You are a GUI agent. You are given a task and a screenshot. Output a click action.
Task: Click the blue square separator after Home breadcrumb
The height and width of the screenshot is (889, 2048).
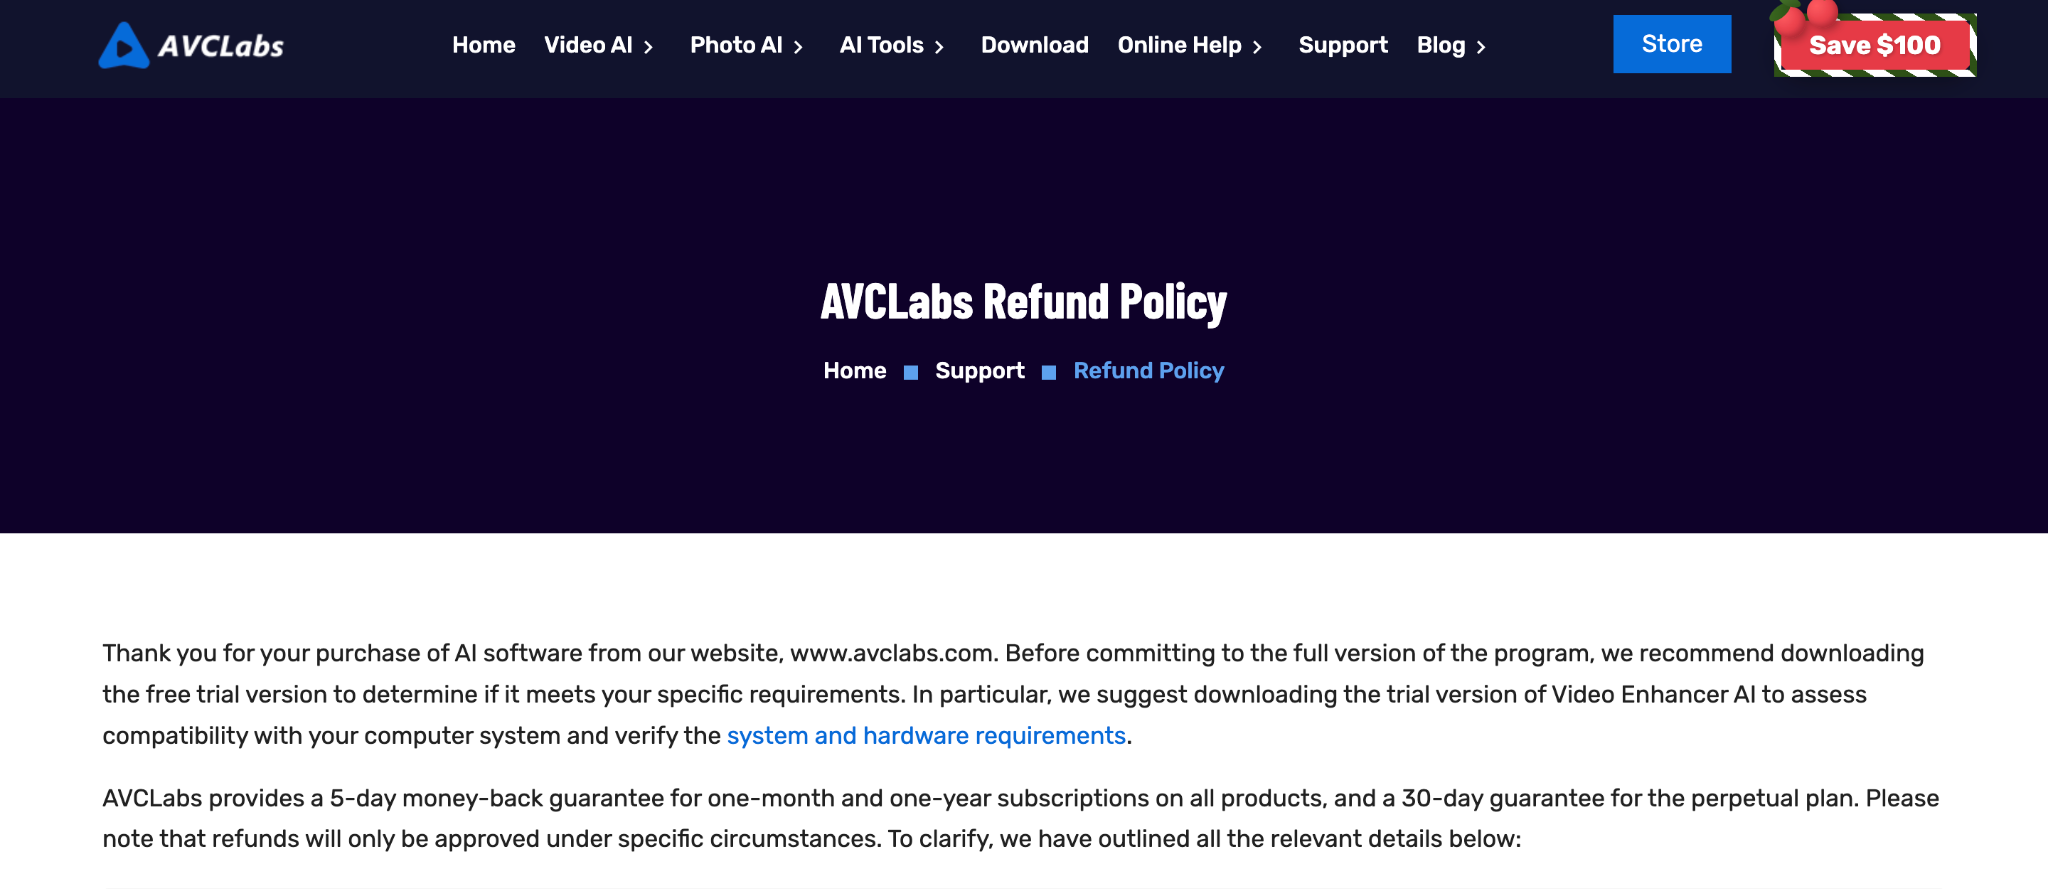(910, 371)
